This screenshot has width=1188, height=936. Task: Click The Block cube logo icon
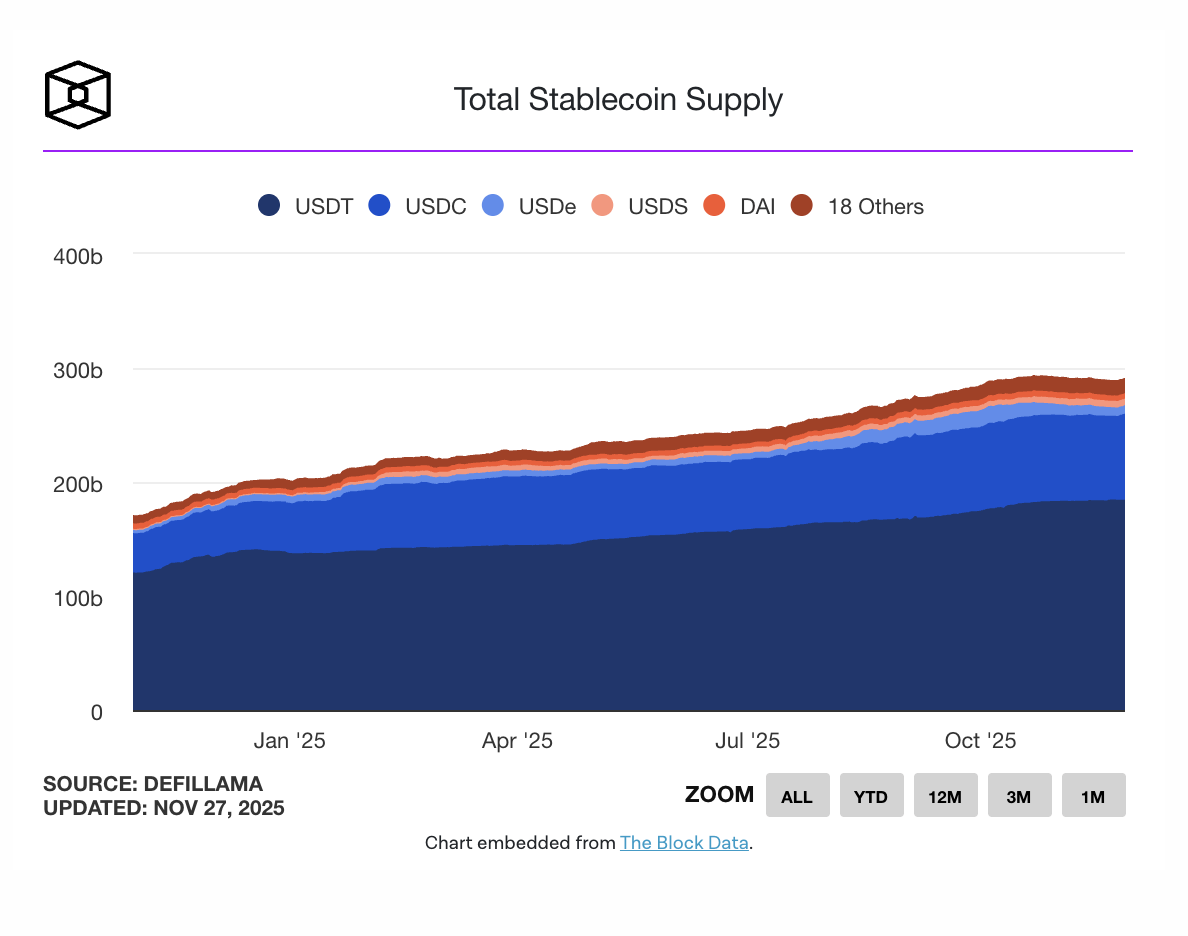pyautogui.click(x=77, y=95)
